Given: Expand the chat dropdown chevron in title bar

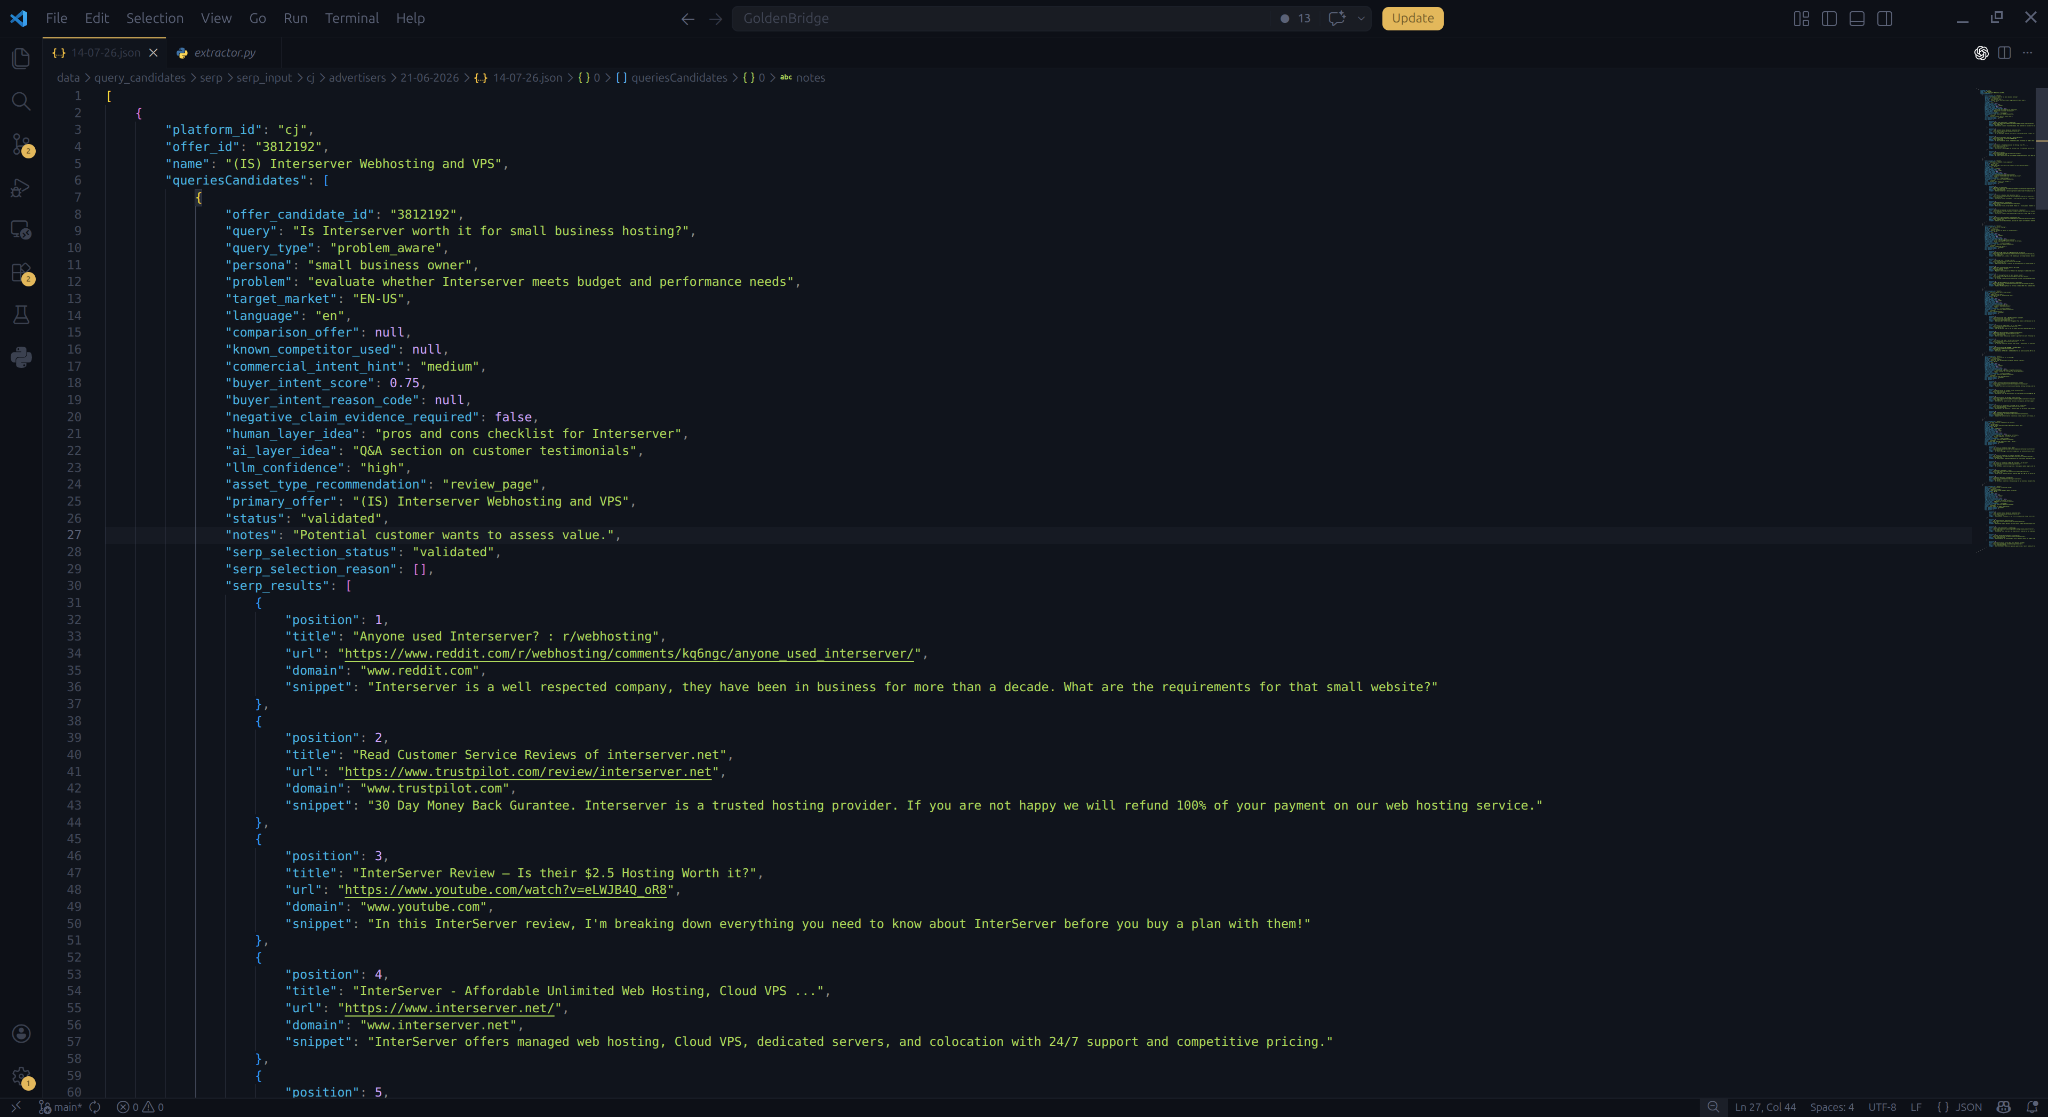Looking at the screenshot, I should click(x=1361, y=18).
